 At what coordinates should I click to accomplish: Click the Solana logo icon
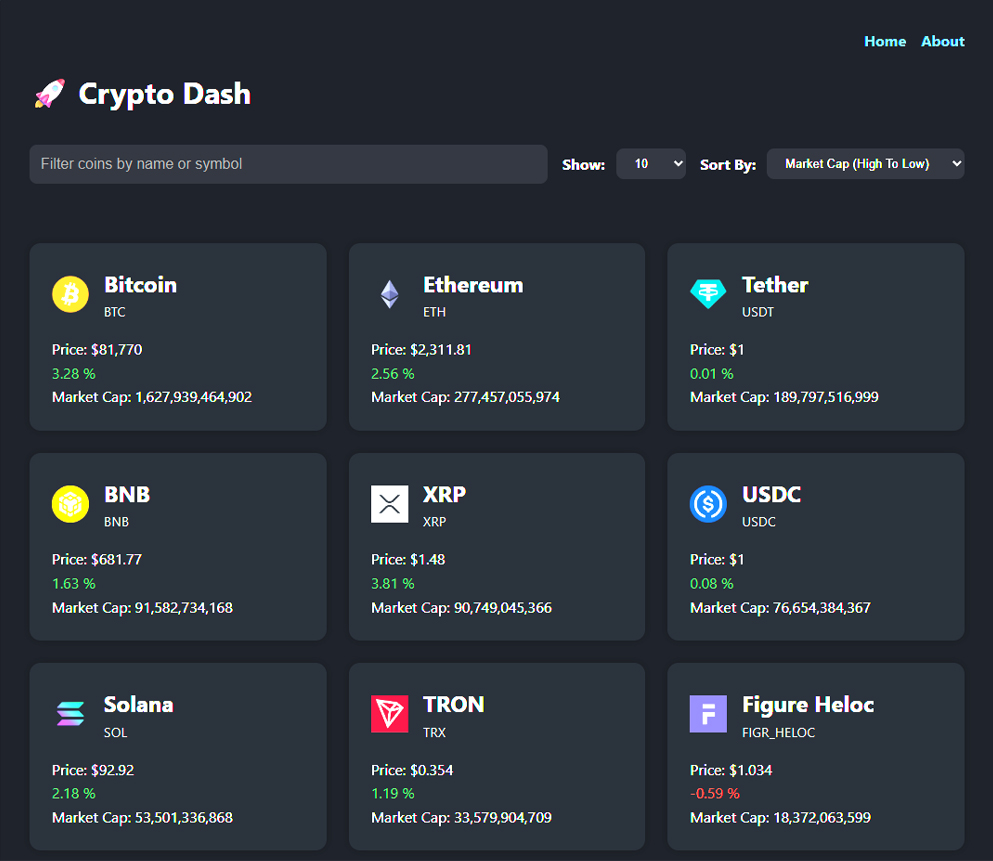70,714
